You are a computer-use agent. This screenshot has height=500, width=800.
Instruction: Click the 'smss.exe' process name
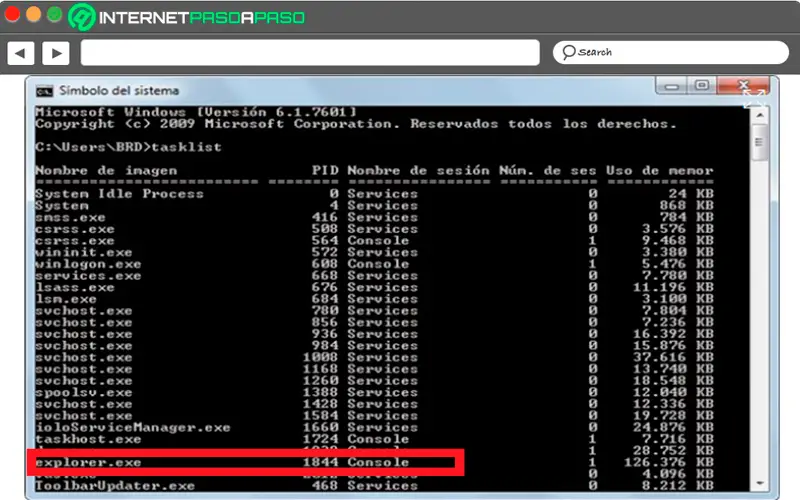[70, 217]
